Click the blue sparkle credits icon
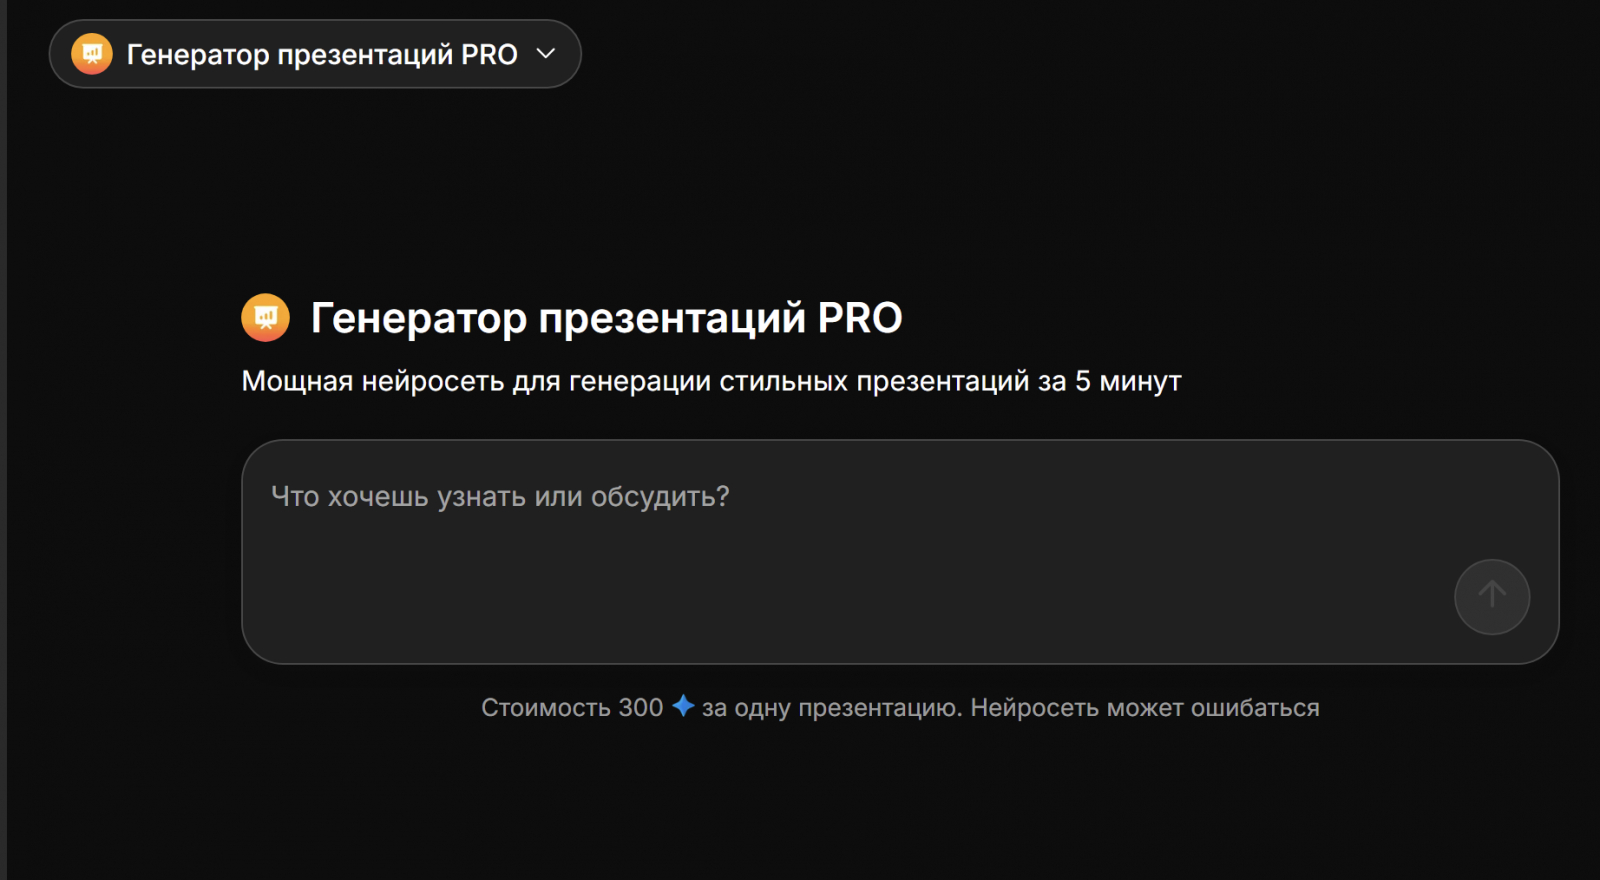1600x880 pixels. (683, 706)
